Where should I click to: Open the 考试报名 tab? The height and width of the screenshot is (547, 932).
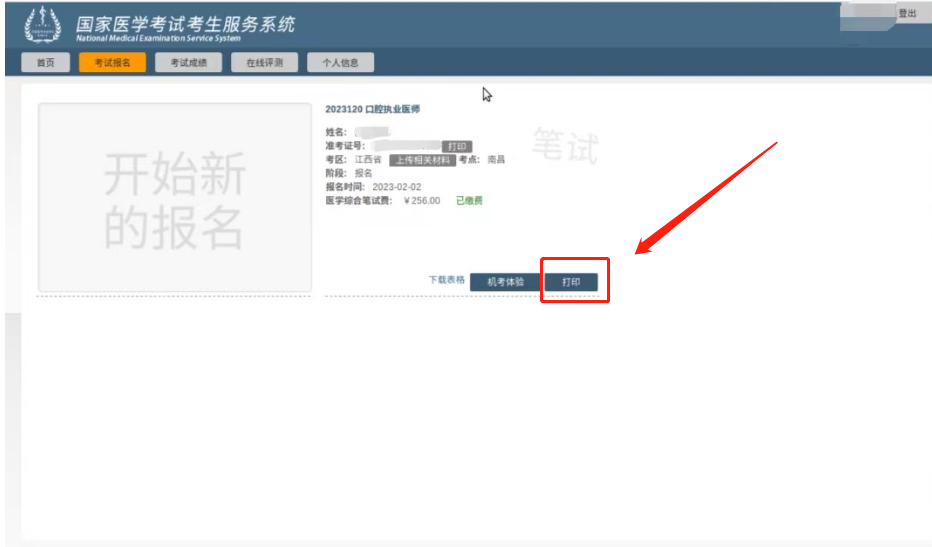coord(112,63)
